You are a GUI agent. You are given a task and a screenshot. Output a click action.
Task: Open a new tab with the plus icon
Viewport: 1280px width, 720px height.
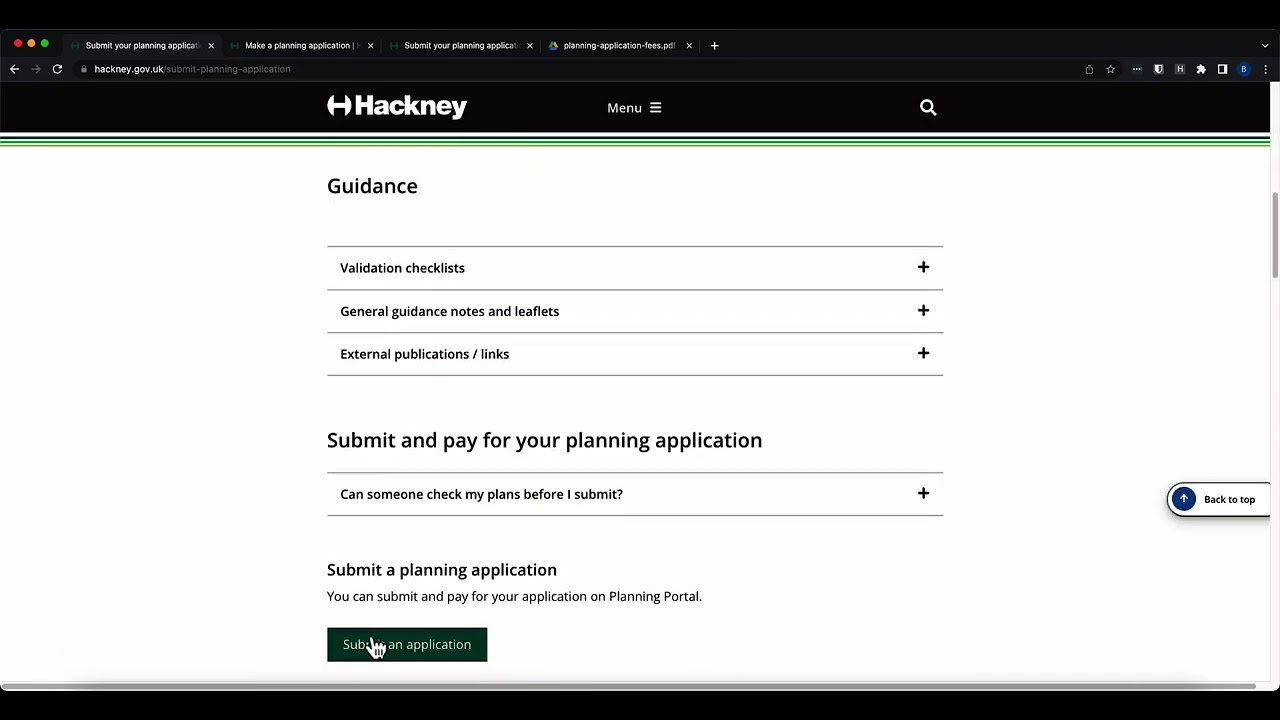click(x=714, y=45)
